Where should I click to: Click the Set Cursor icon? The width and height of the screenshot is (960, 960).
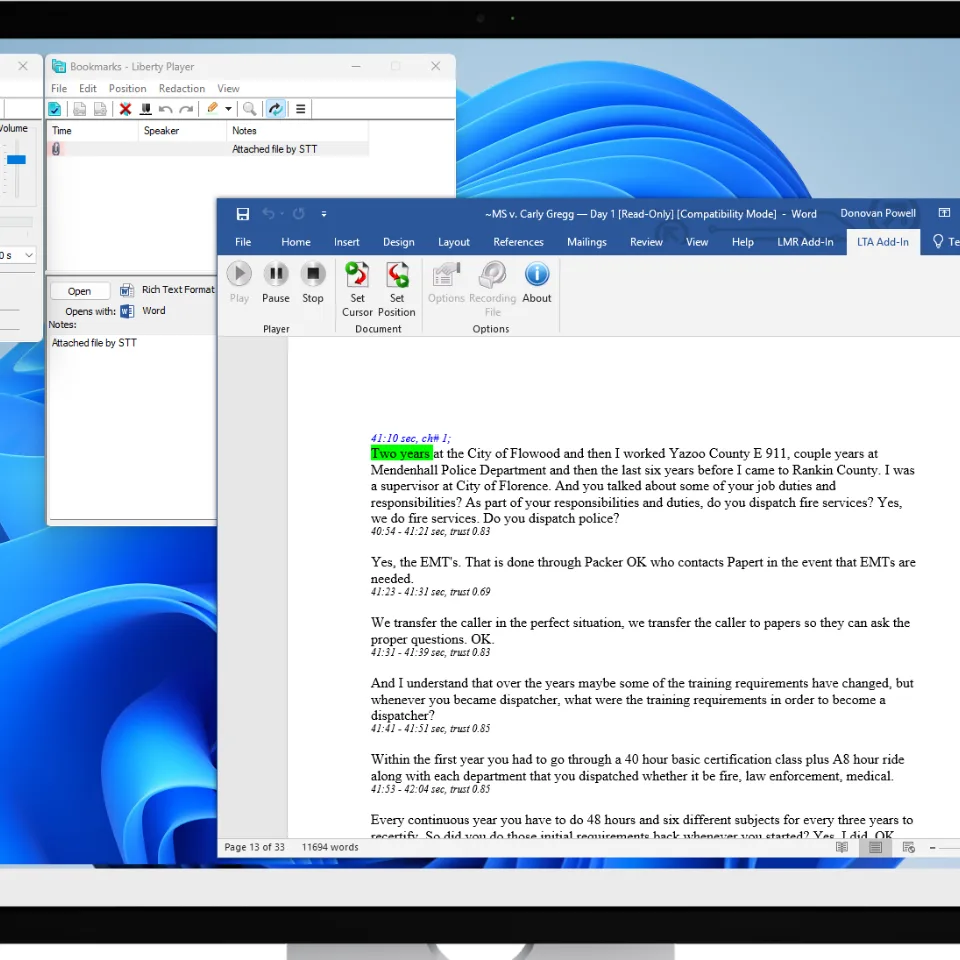pyautogui.click(x=357, y=274)
